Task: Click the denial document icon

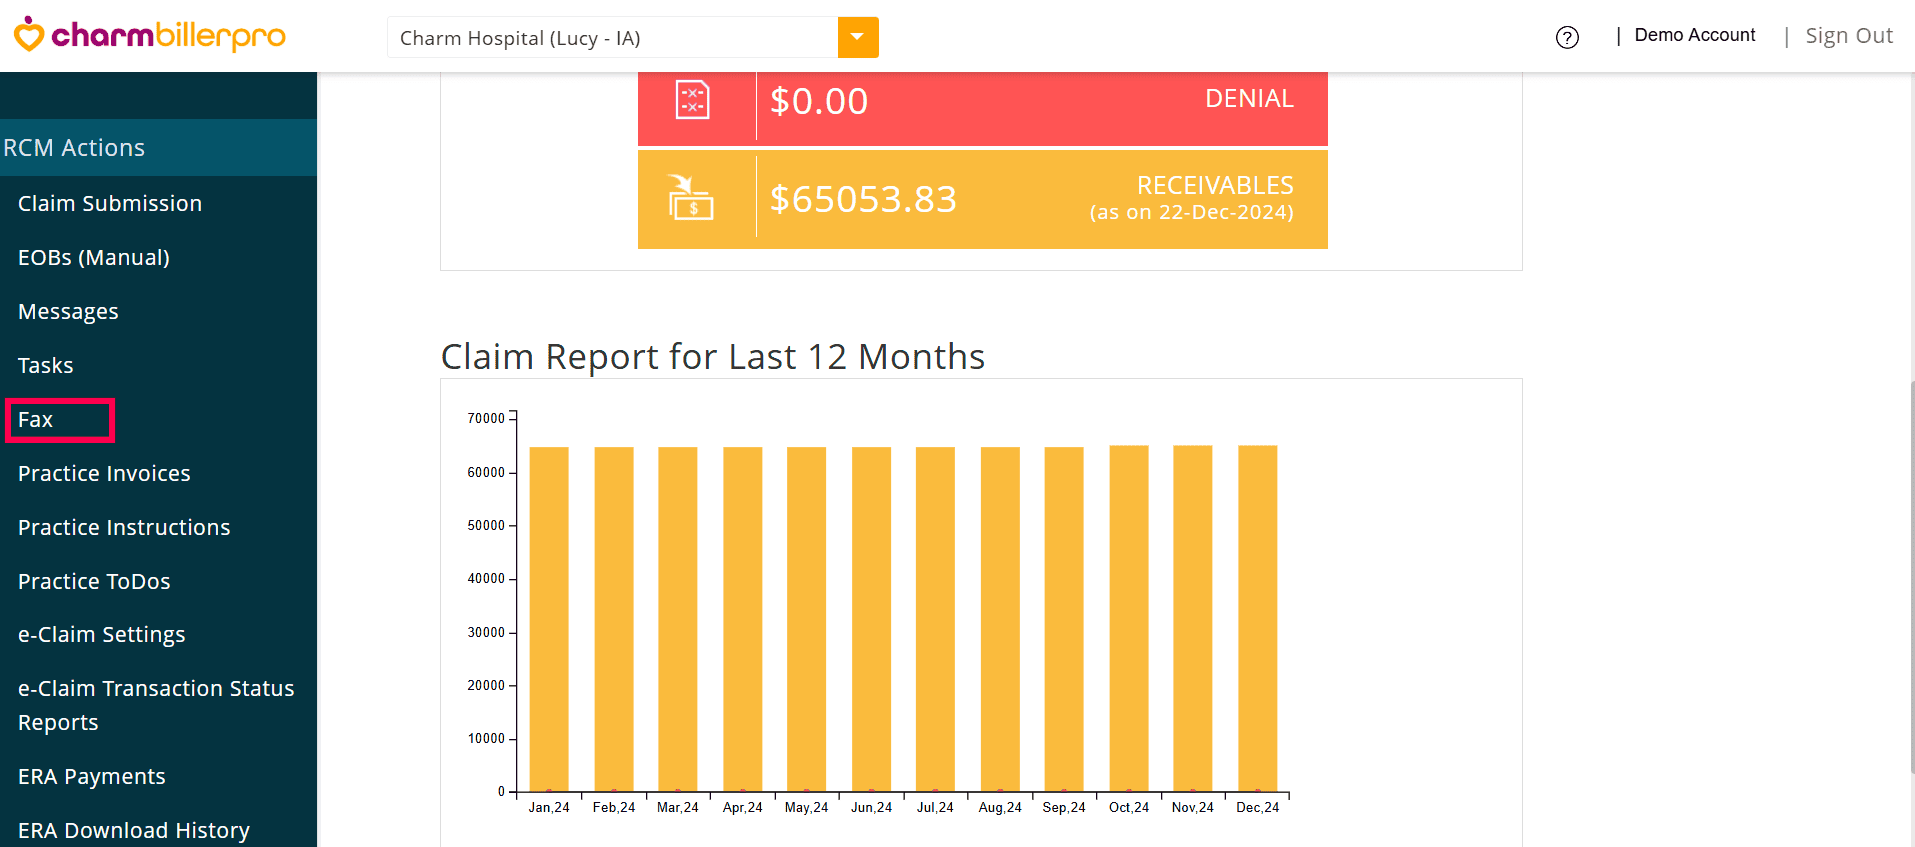Action: pos(692,100)
